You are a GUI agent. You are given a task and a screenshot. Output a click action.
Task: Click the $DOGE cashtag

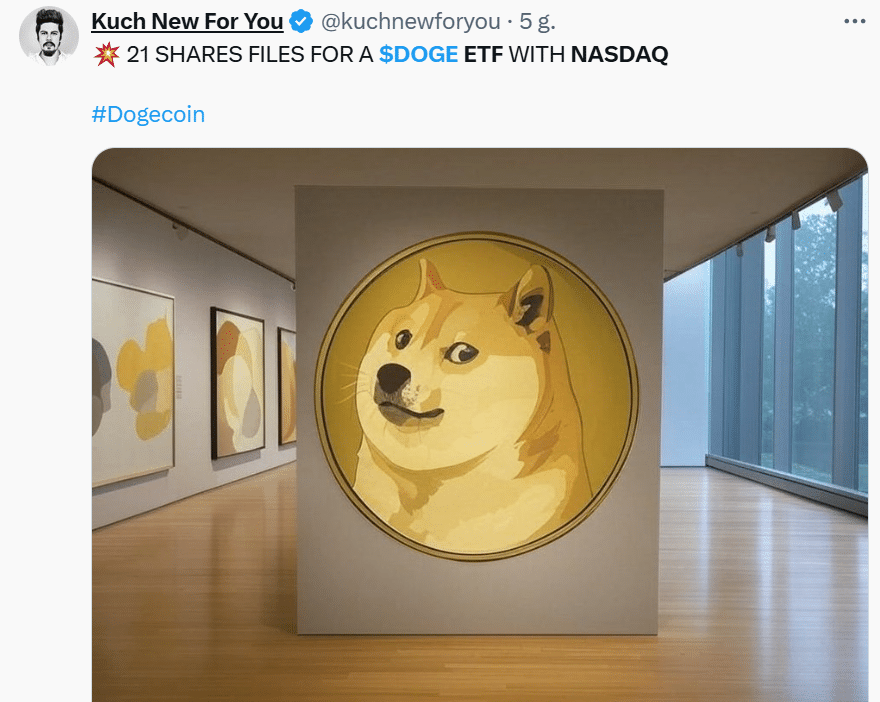click(419, 54)
